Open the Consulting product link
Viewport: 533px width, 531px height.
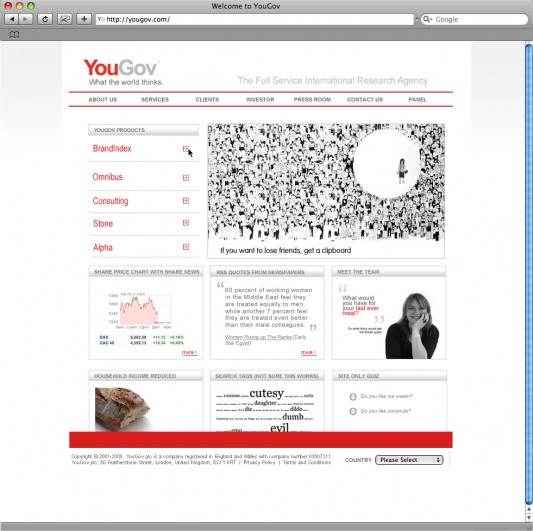point(110,201)
